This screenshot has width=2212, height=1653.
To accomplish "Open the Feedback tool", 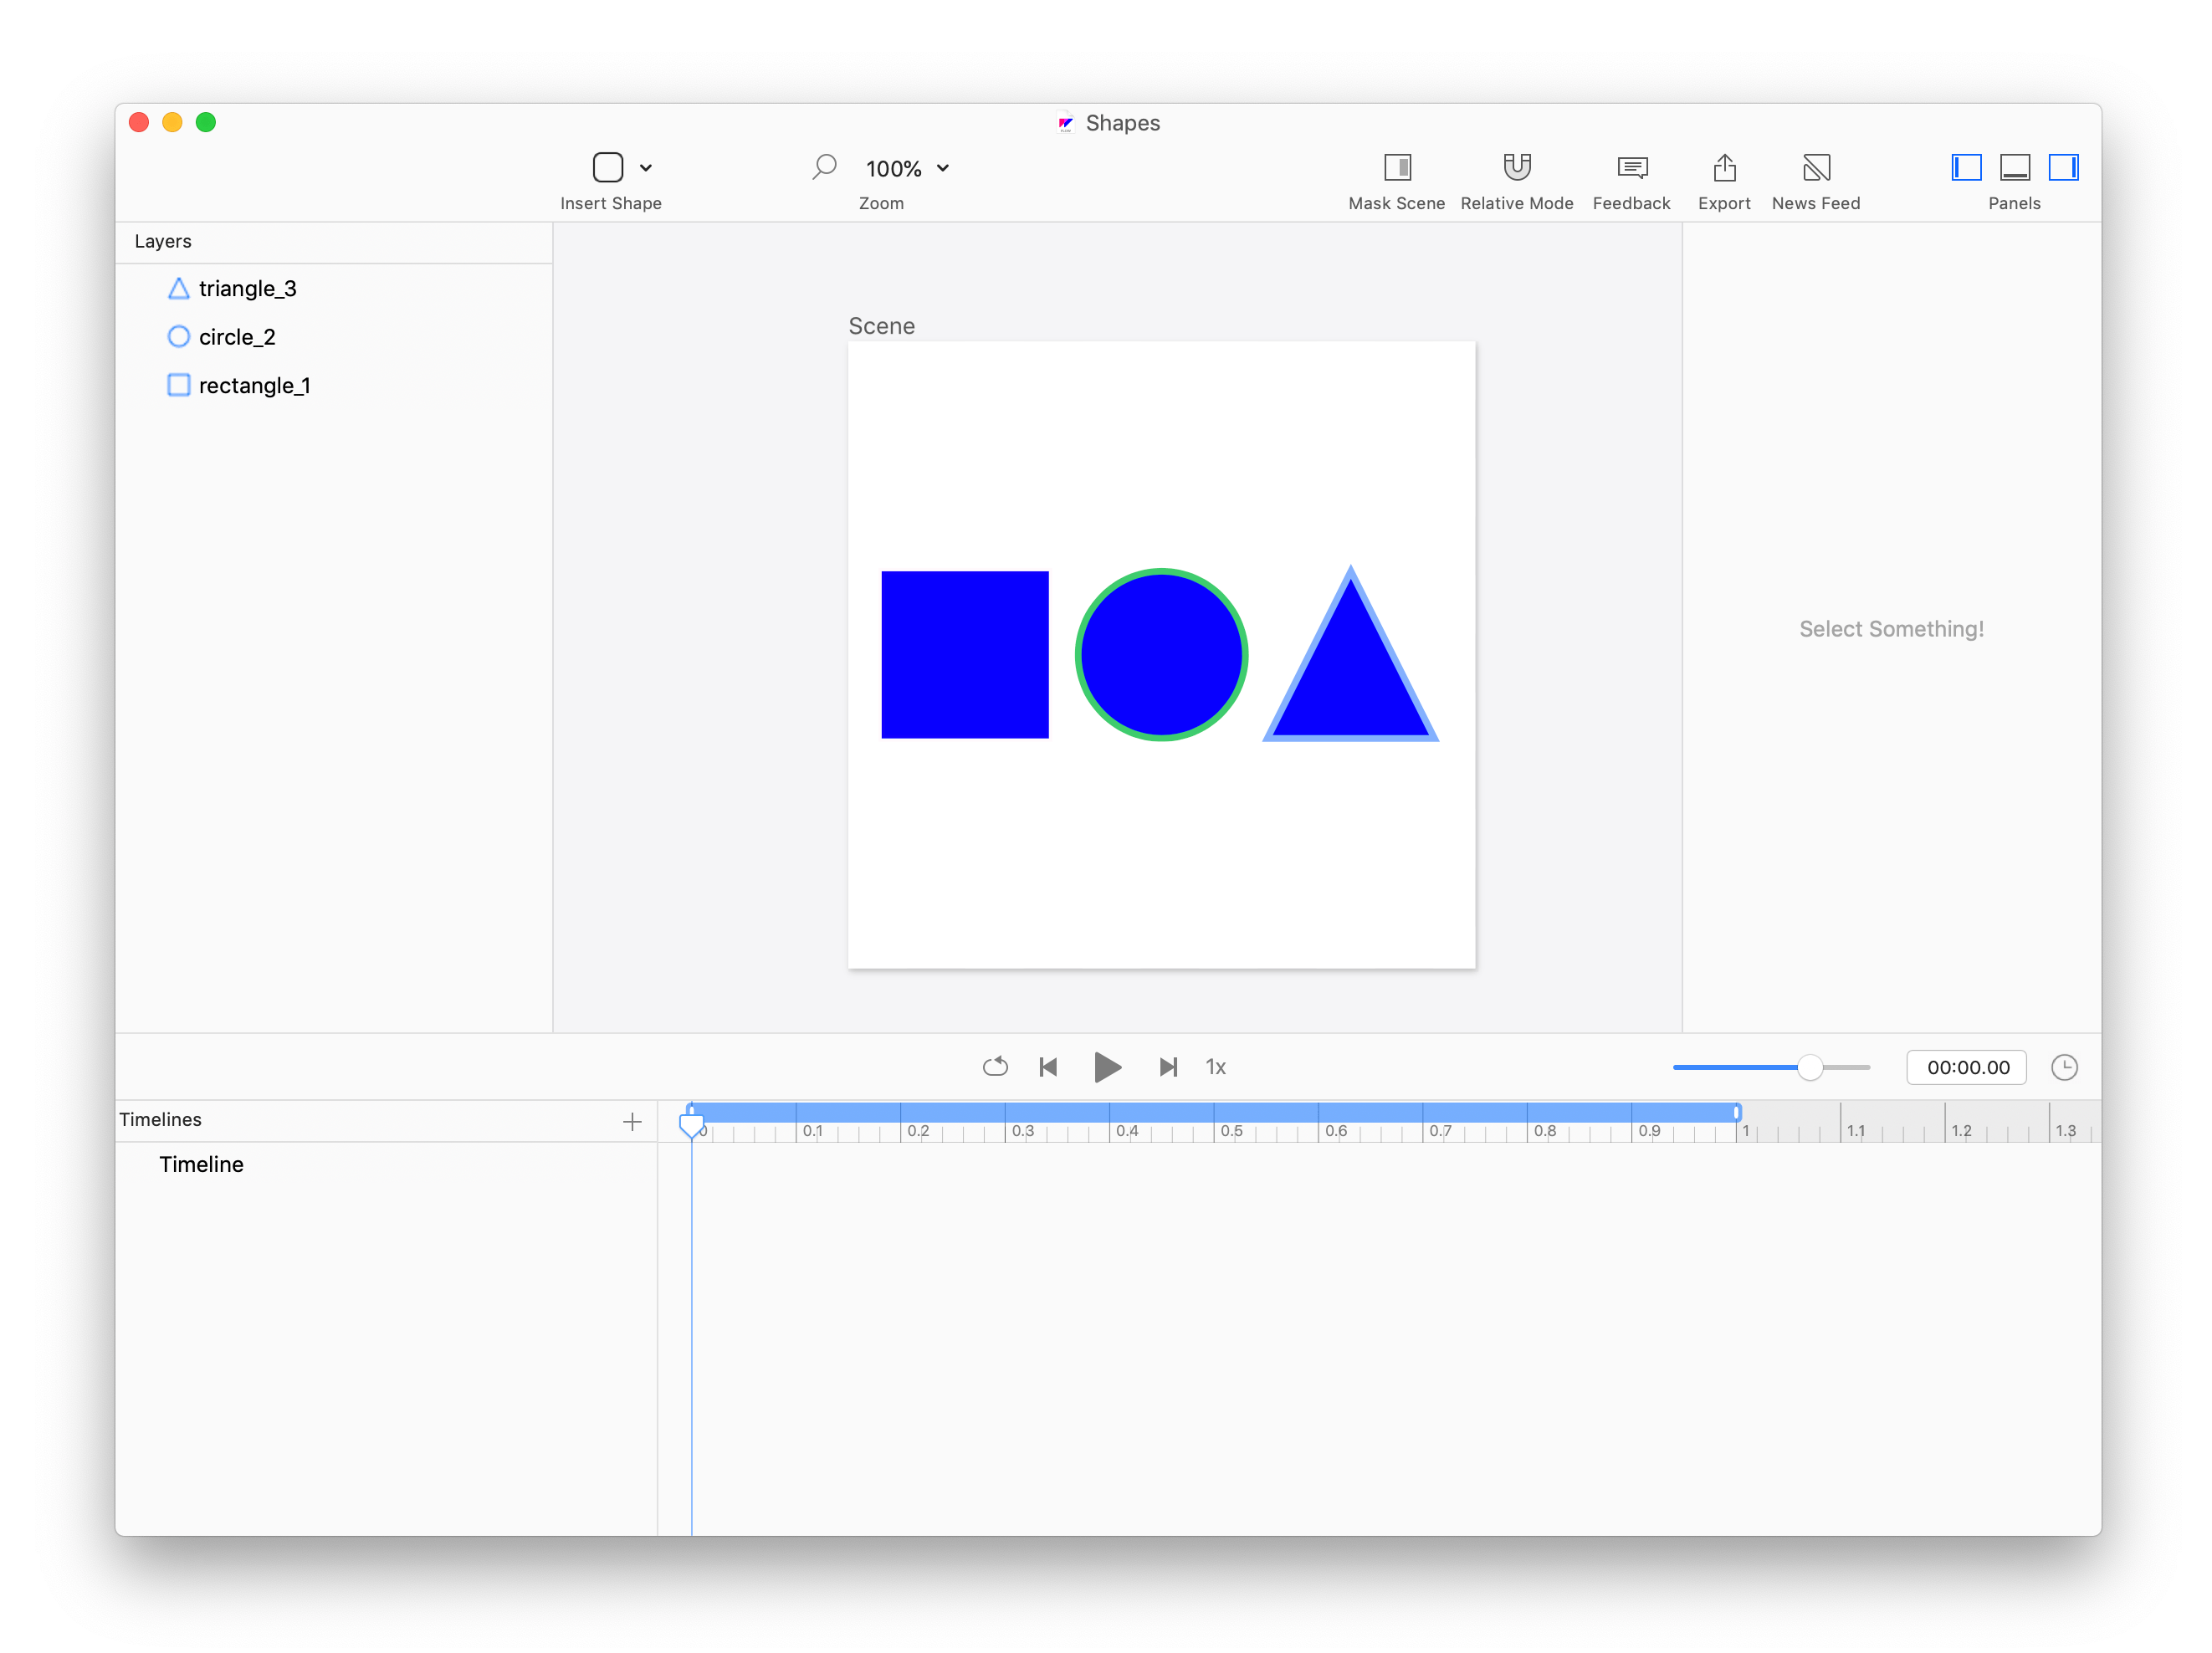I will pyautogui.click(x=1631, y=167).
